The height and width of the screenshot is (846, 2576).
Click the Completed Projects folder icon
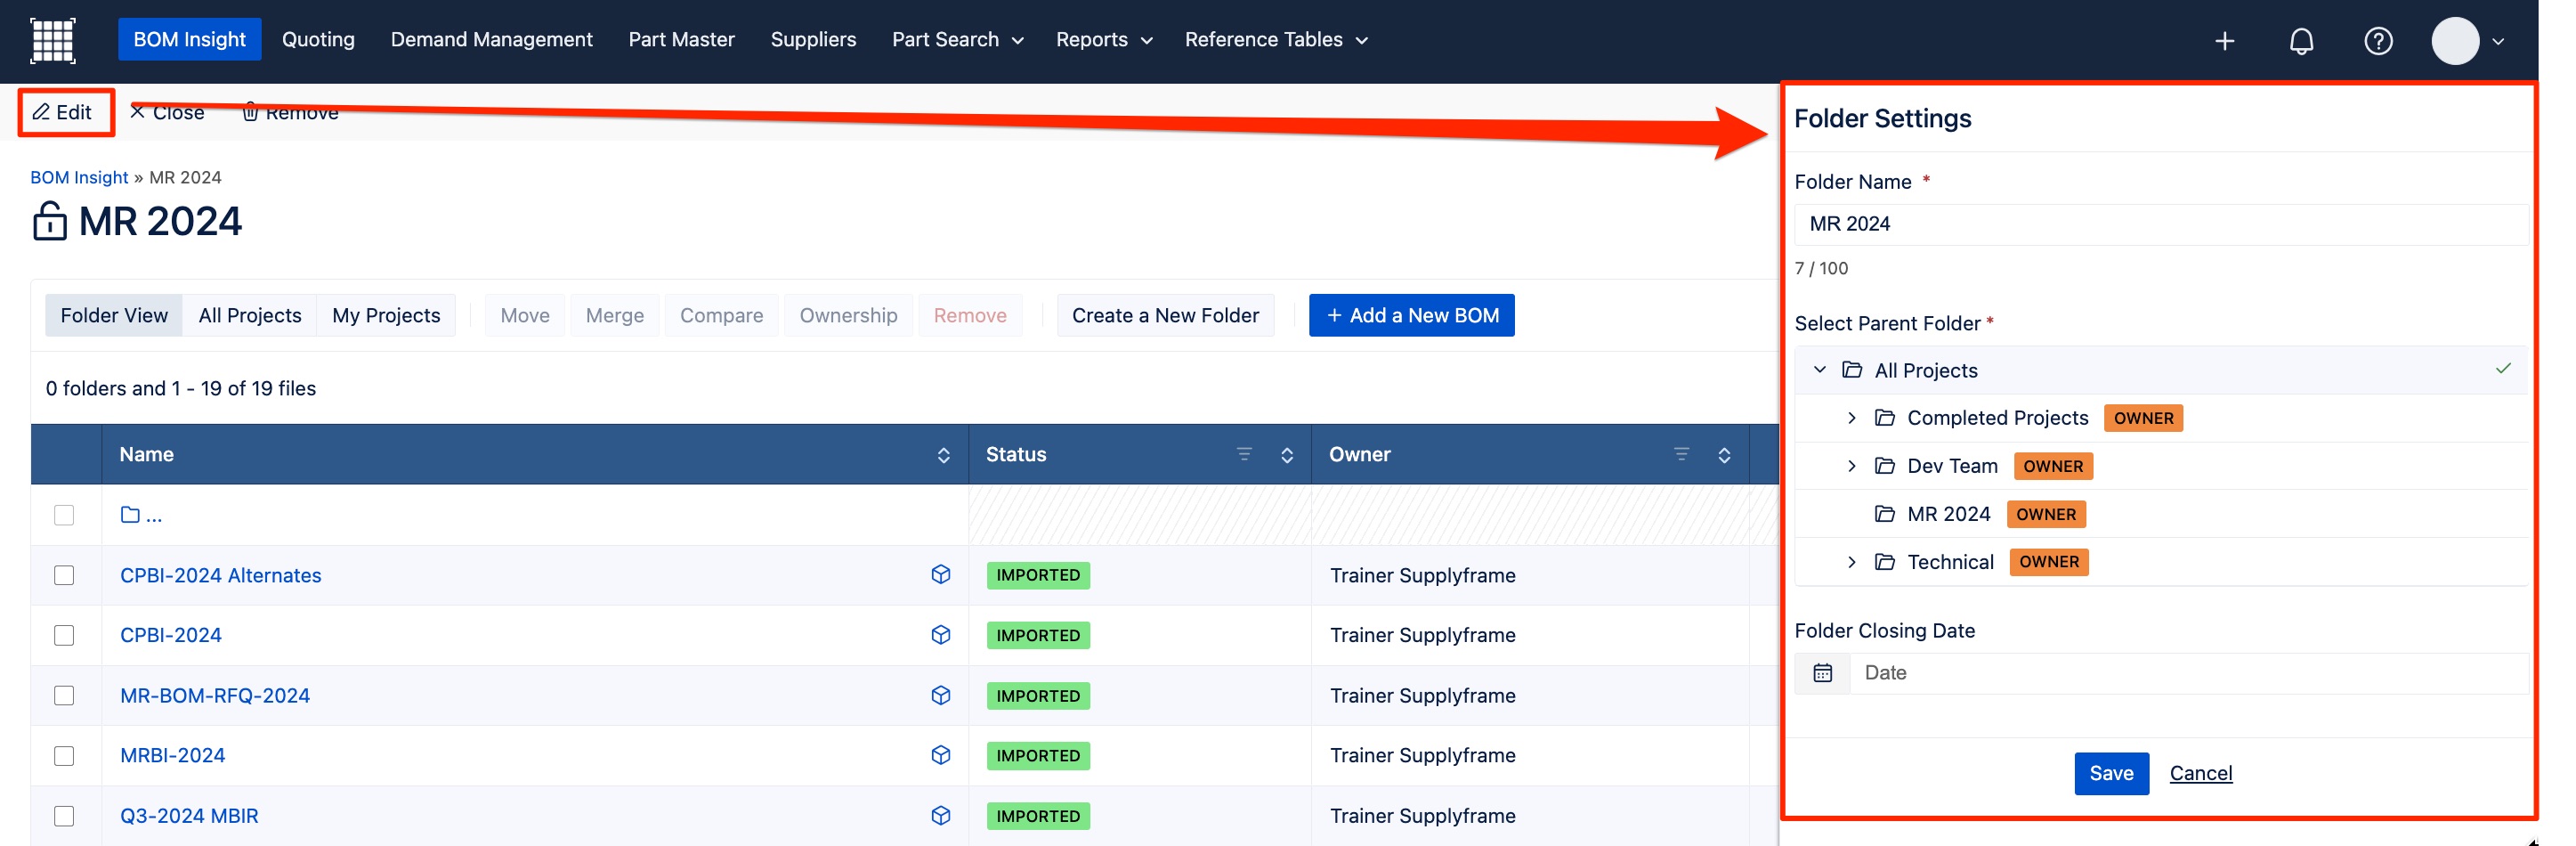pyautogui.click(x=1884, y=418)
